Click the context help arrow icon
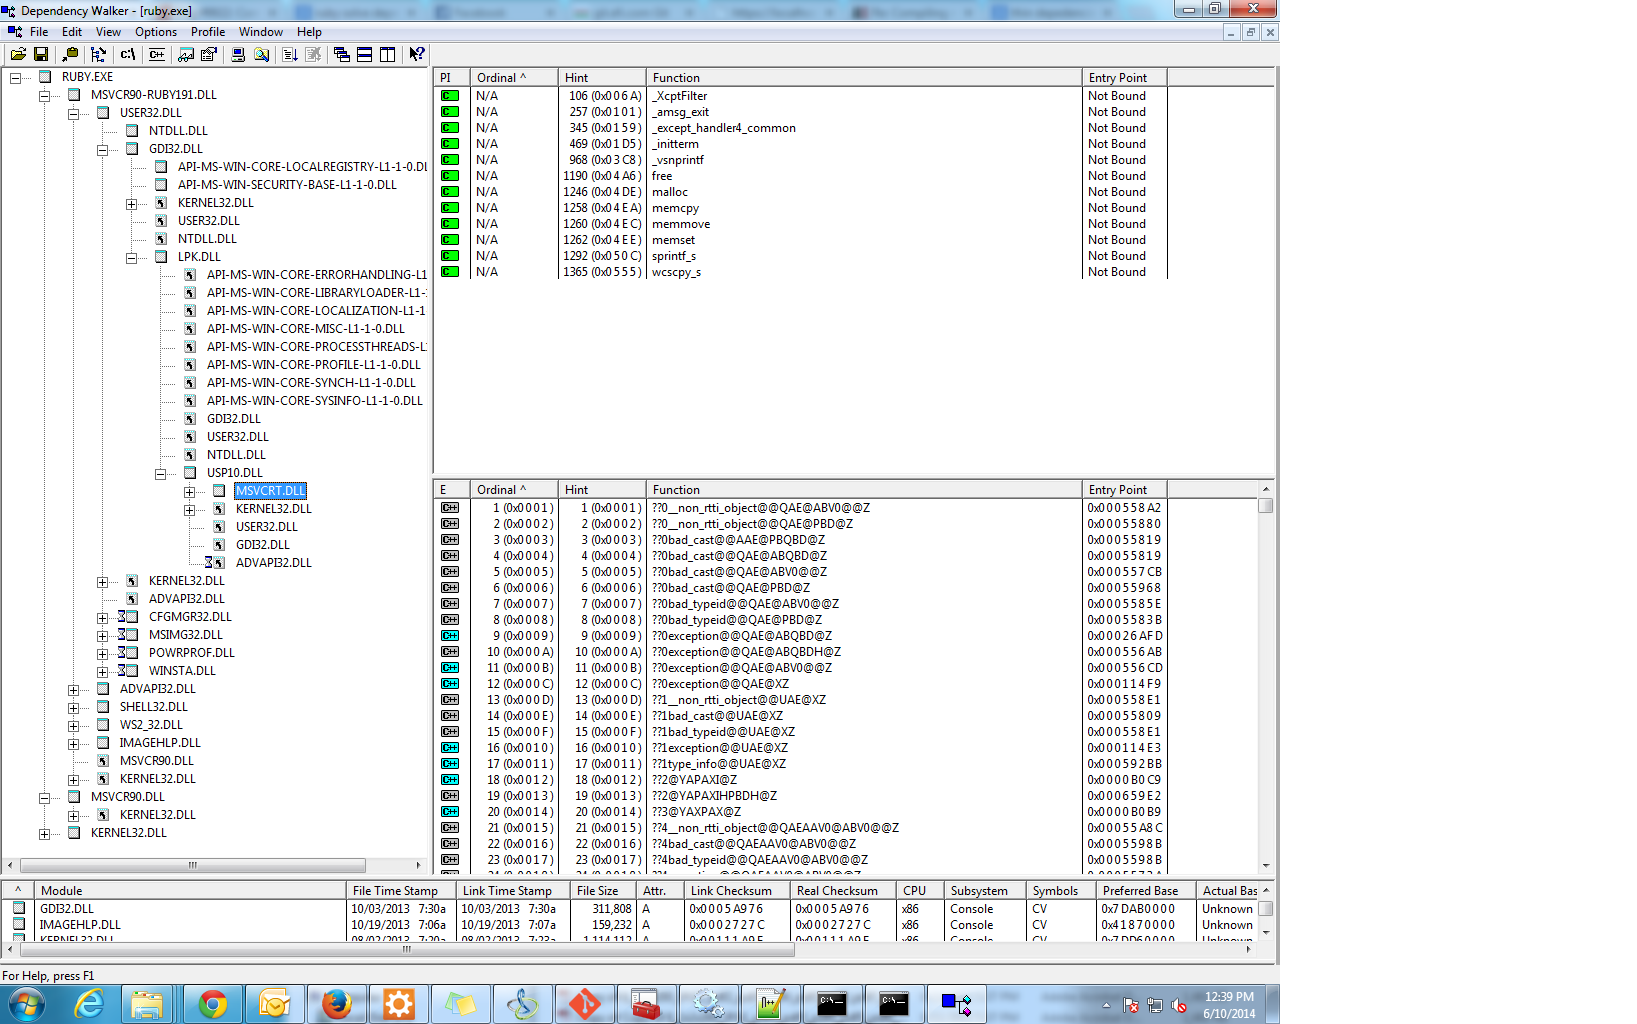 pos(416,54)
